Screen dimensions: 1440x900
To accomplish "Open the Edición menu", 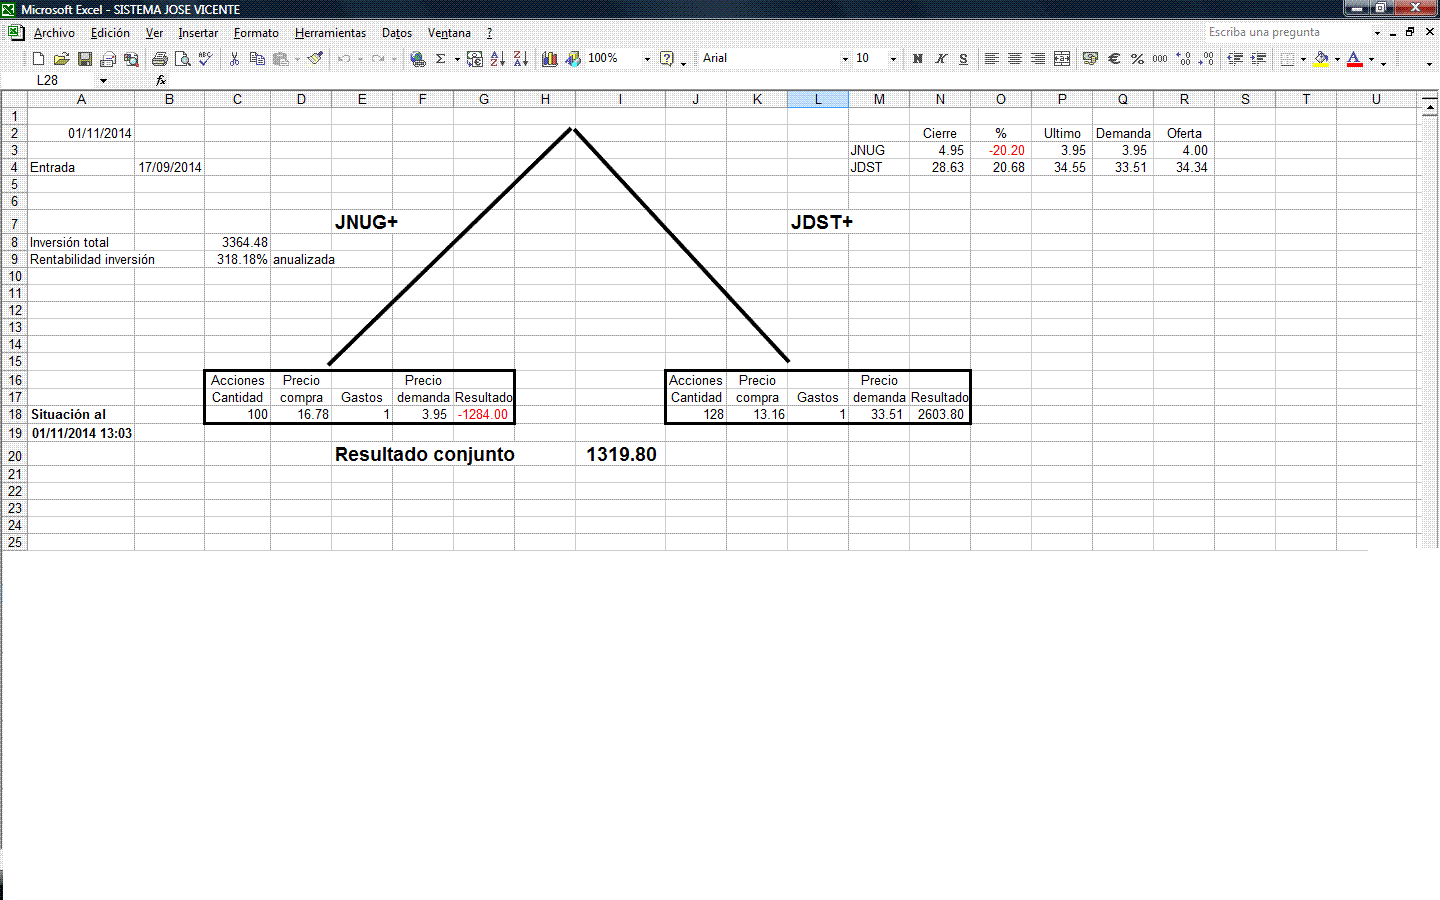I will click(x=110, y=33).
